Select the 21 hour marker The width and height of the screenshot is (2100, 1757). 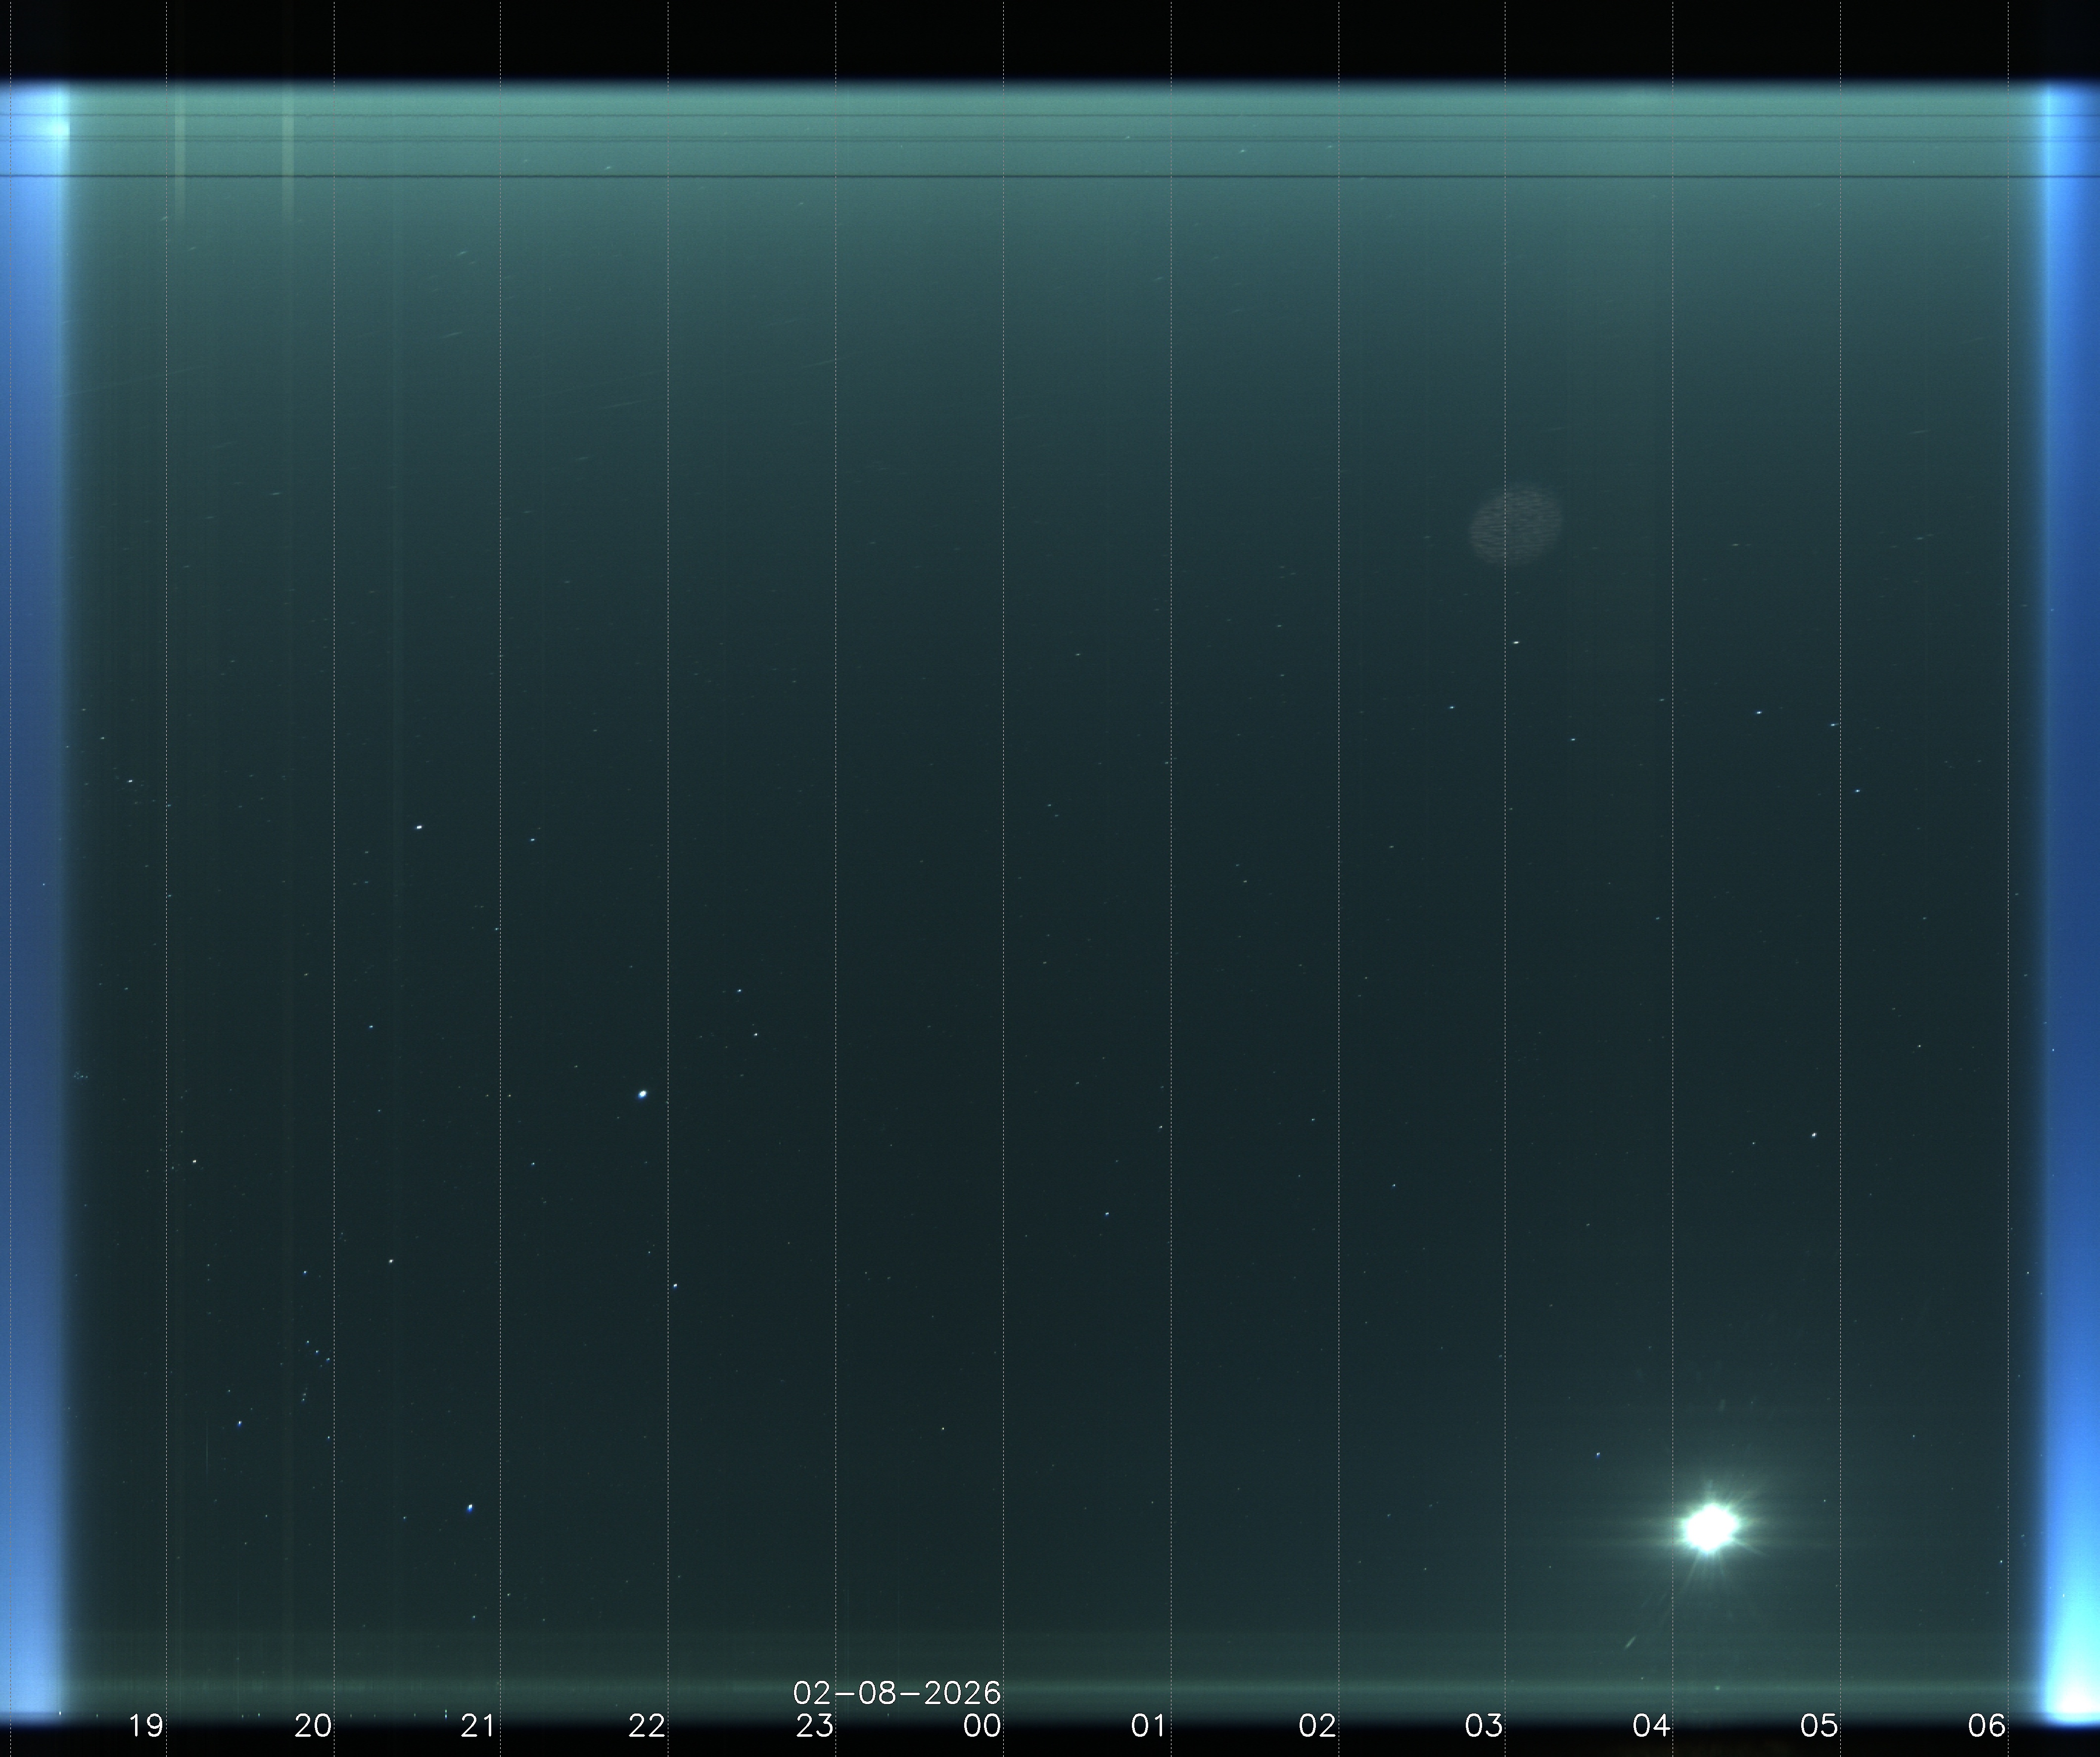(478, 1726)
